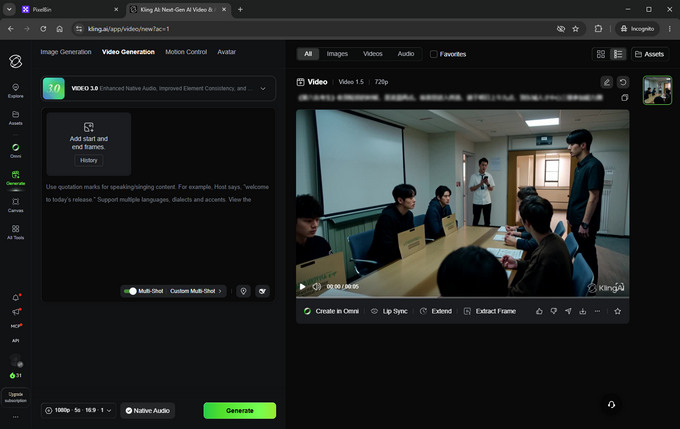Expand the VIDEO 3.0 model selector
Viewport: 680px width, 429px height.
158,88
